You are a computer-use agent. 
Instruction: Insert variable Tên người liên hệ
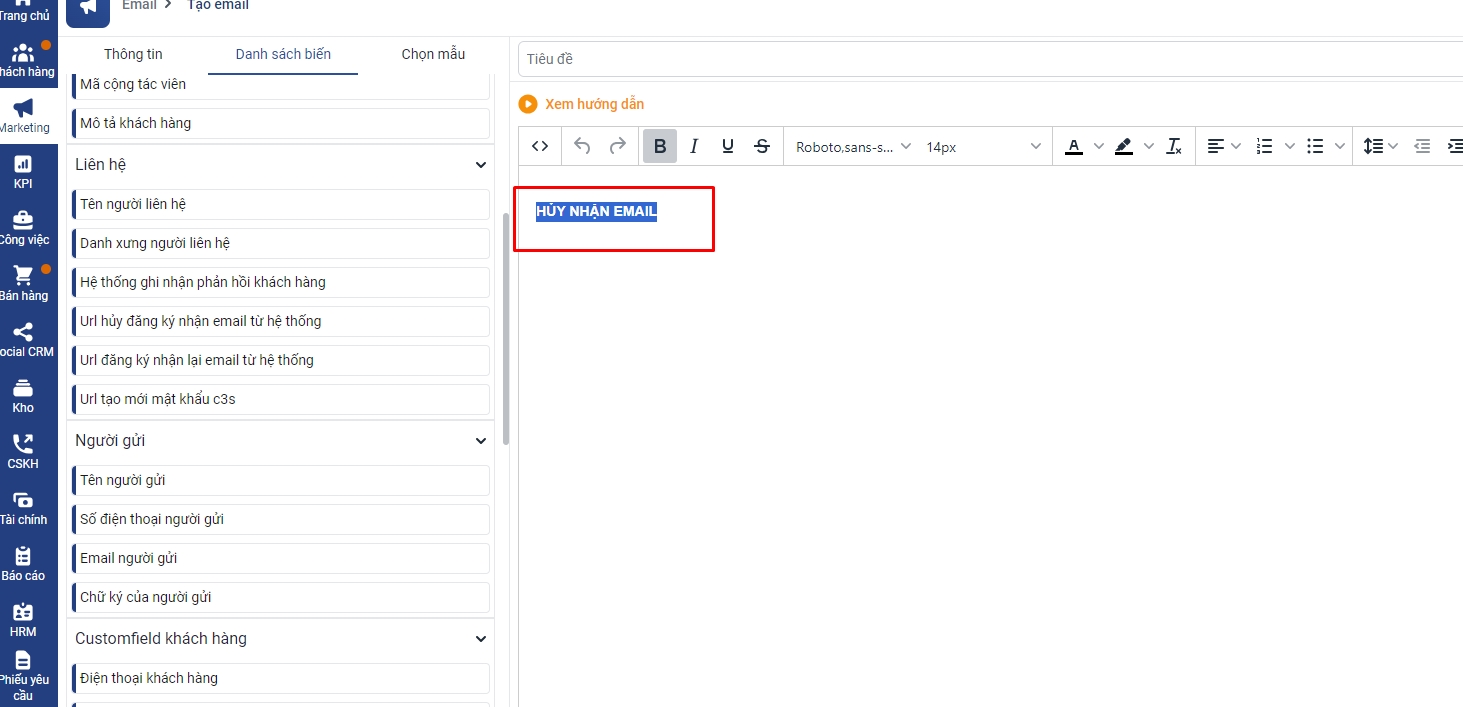pyautogui.click(x=281, y=204)
